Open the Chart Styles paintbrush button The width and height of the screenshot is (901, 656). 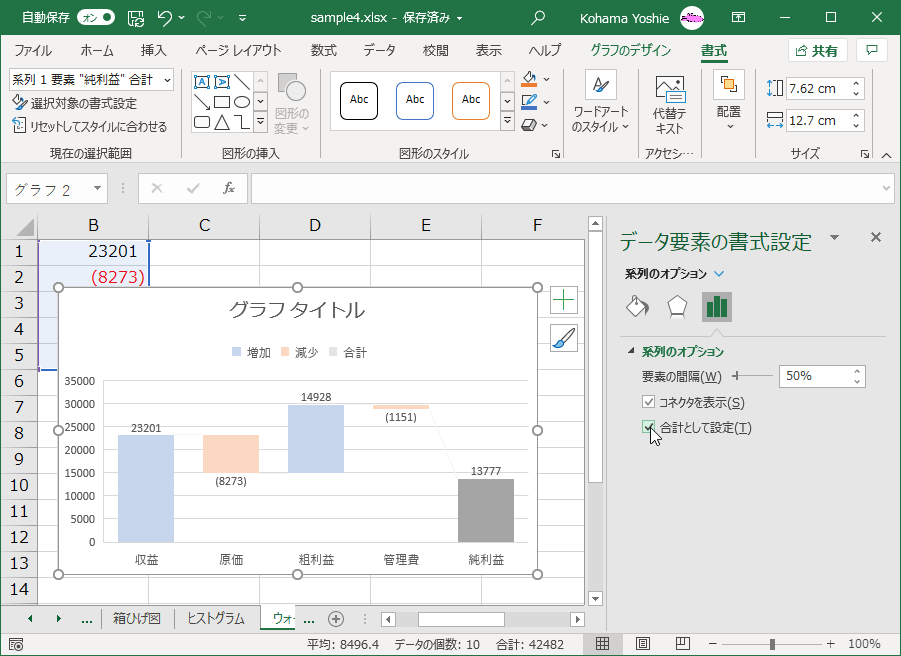pyautogui.click(x=564, y=338)
